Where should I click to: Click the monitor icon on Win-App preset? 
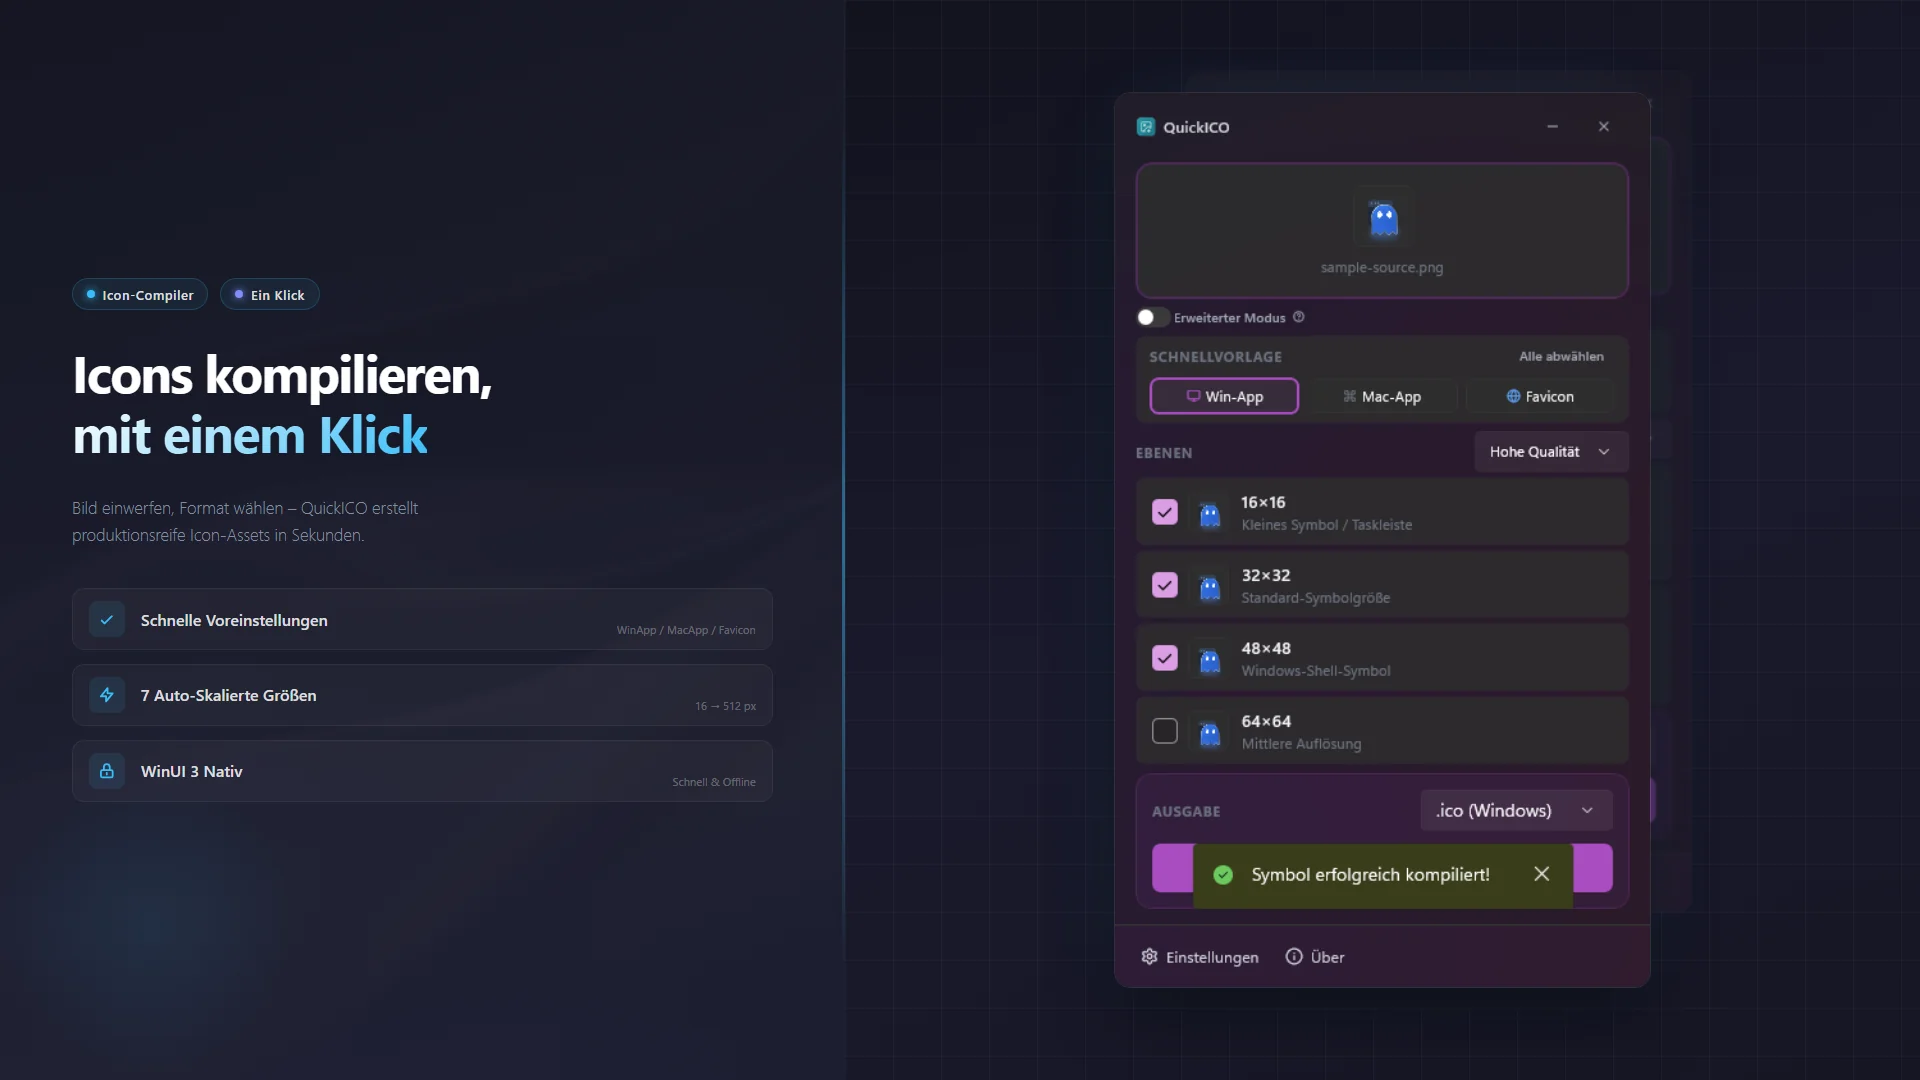tap(1193, 396)
